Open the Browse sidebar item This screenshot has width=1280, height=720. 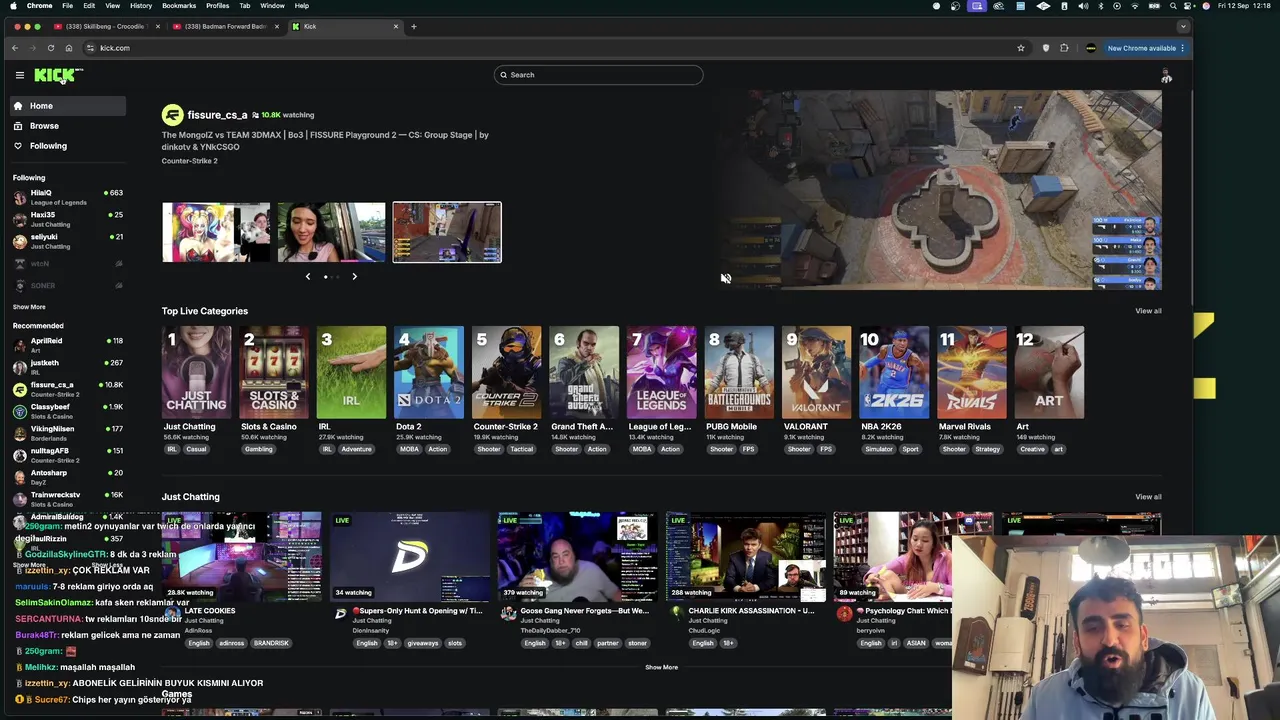(68, 126)
